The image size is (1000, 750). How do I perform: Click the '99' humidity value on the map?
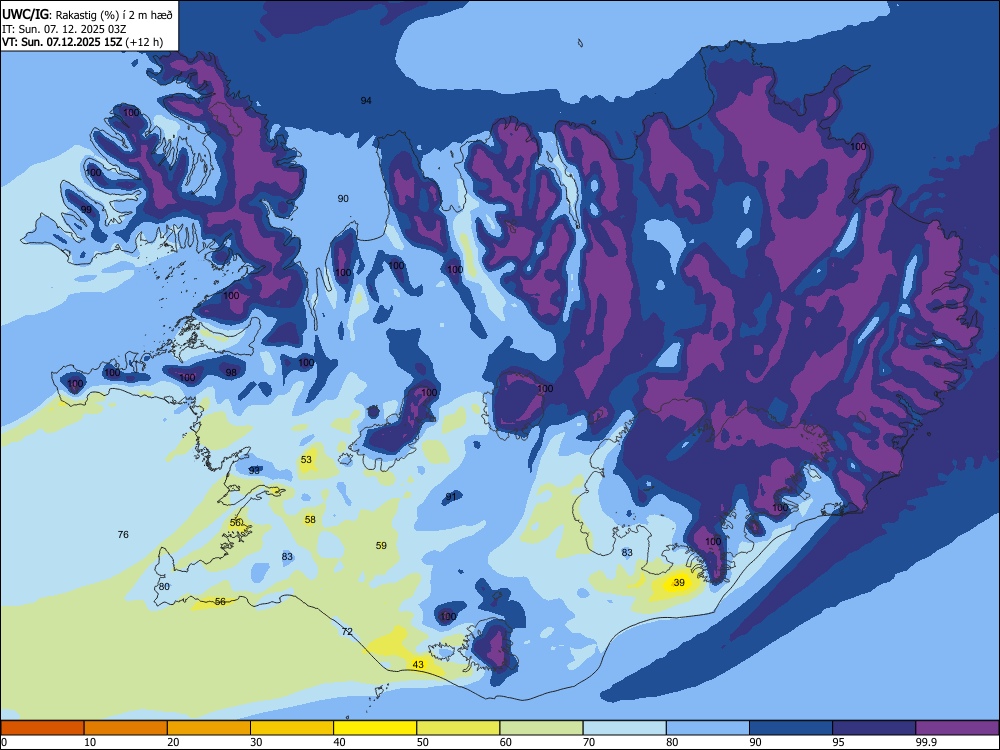(86, 209)
